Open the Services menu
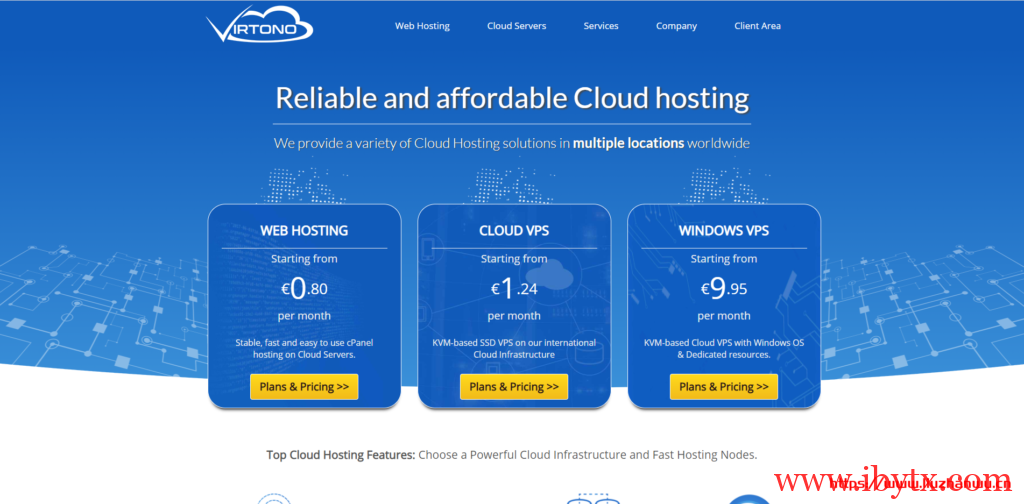The width and height of the screenshot is (1024, 504). point(601,26)
